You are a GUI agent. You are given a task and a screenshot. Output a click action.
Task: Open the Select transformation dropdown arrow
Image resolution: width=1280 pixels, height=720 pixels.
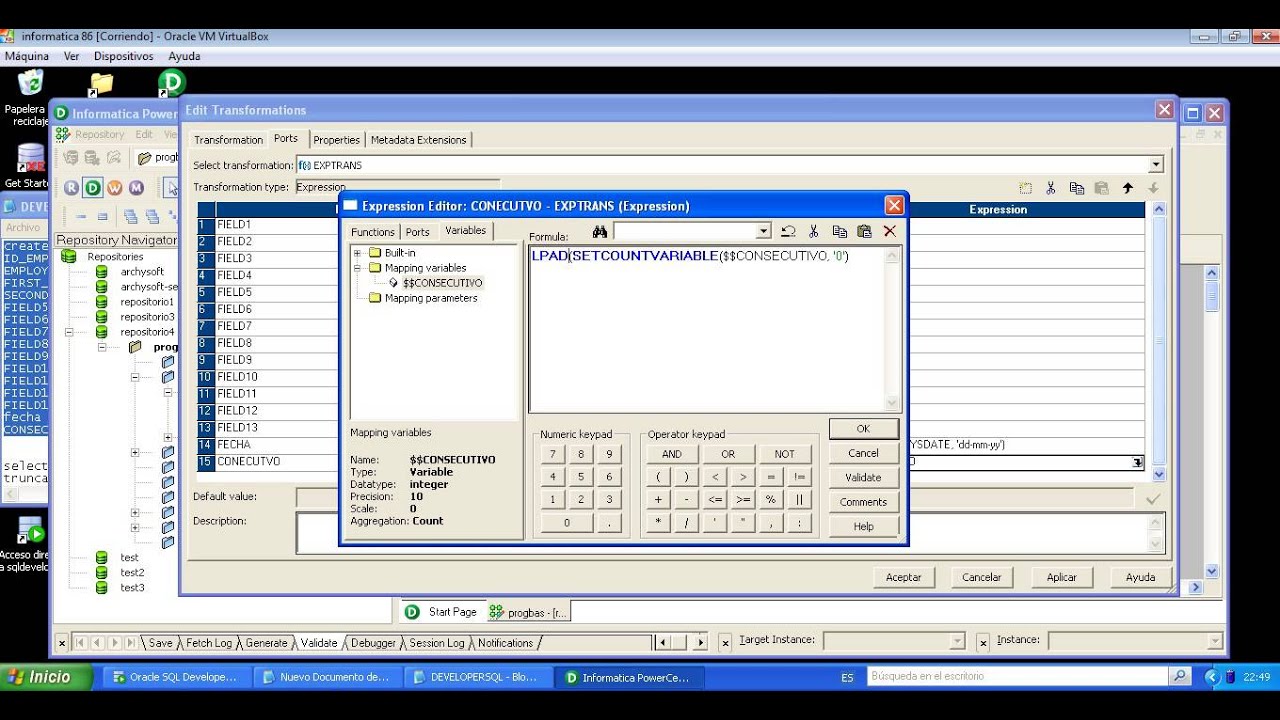(1156, 165)
